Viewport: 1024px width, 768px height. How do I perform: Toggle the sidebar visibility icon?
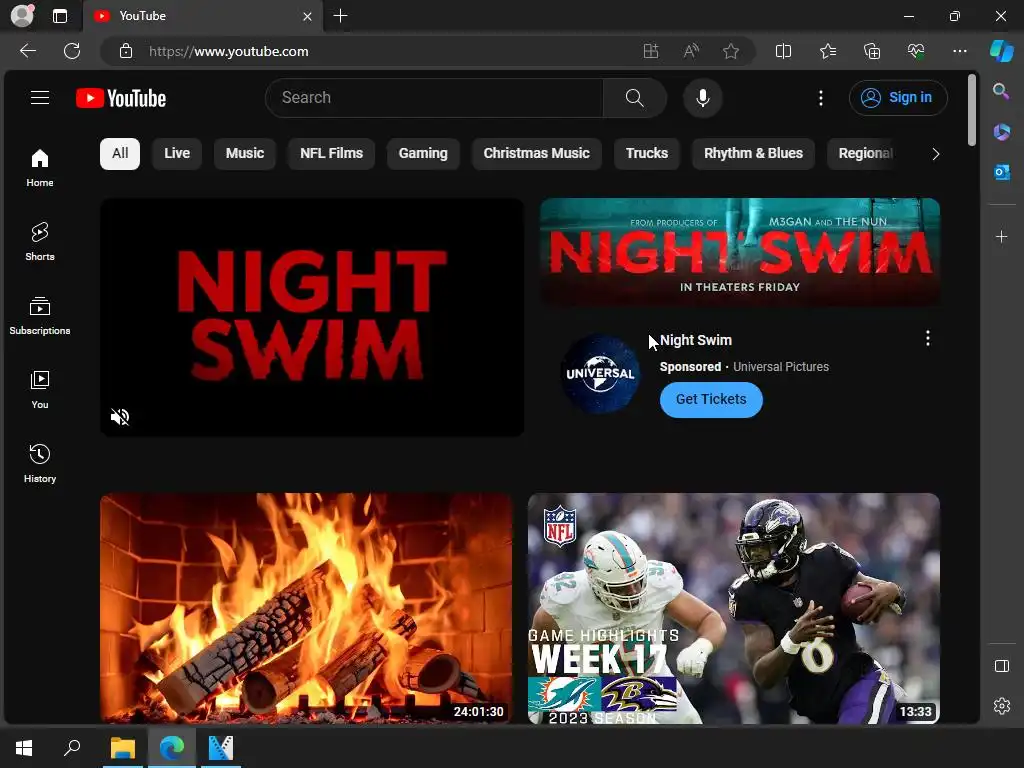1001,666
